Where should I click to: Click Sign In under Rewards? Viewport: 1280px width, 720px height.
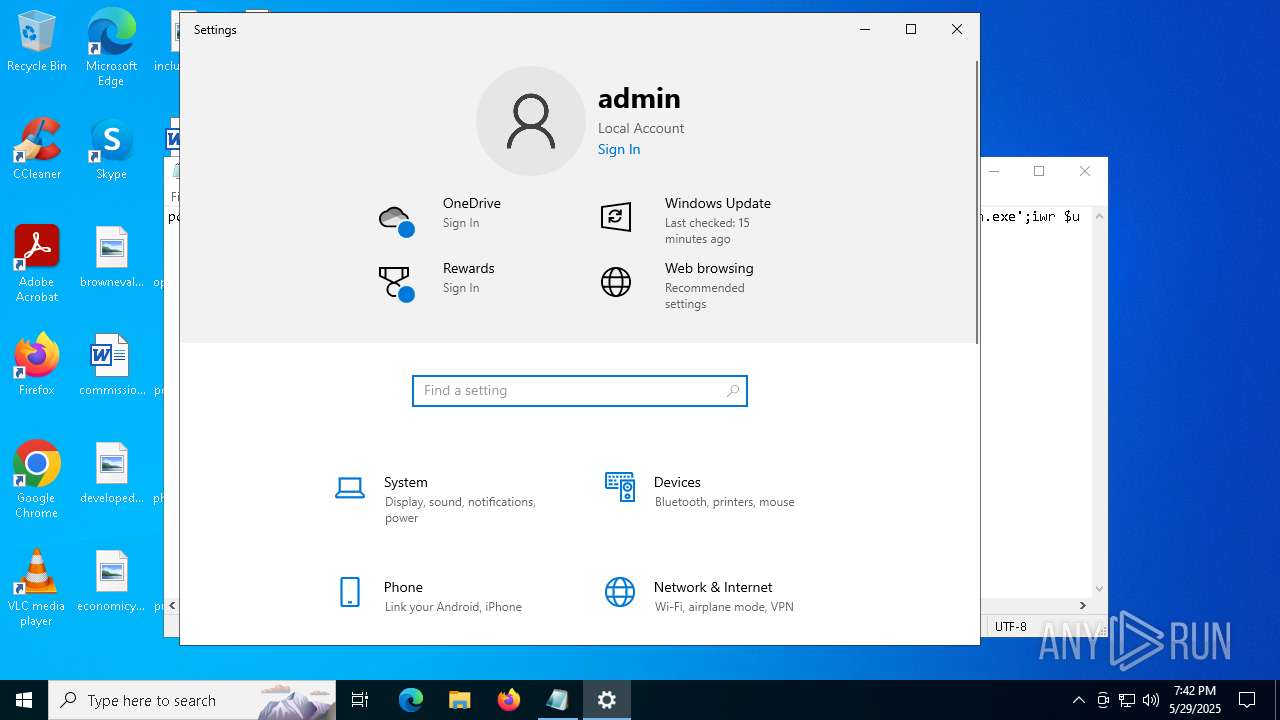tap(461, 288)
